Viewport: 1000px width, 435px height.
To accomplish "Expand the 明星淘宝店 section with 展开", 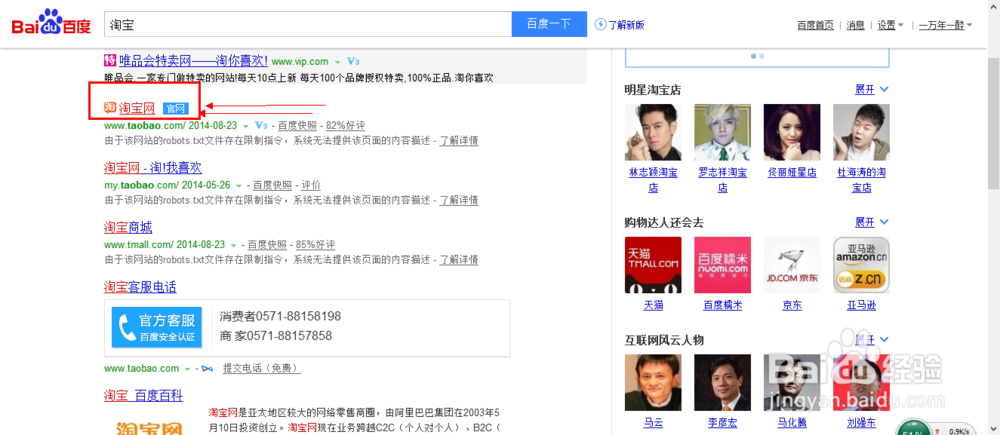I will [x=871, y=90].
